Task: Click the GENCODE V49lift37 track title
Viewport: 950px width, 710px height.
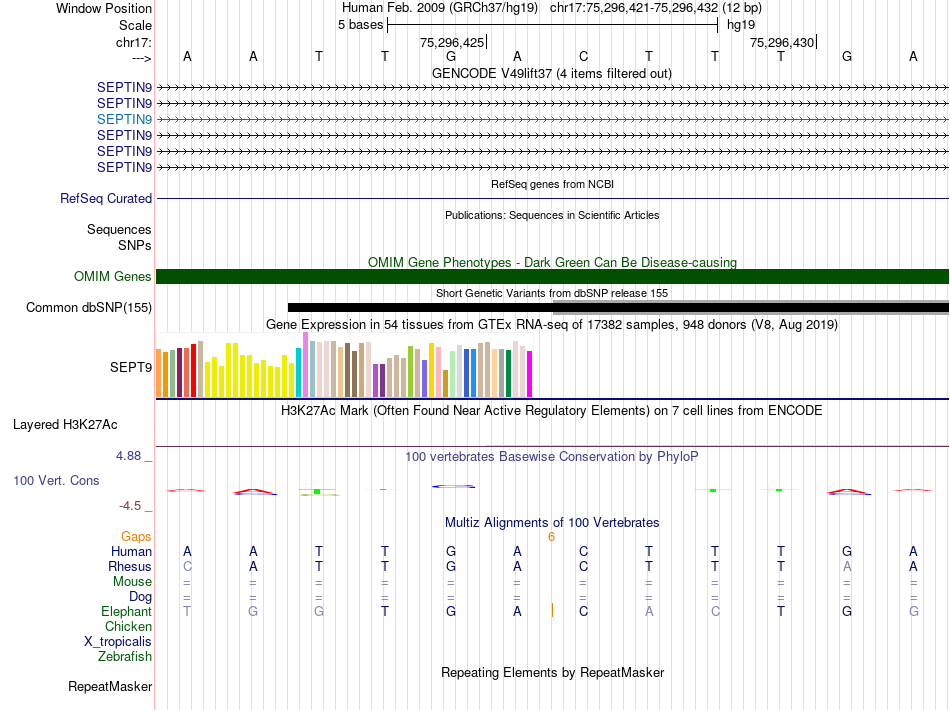Action: click(x=552, y=74)
